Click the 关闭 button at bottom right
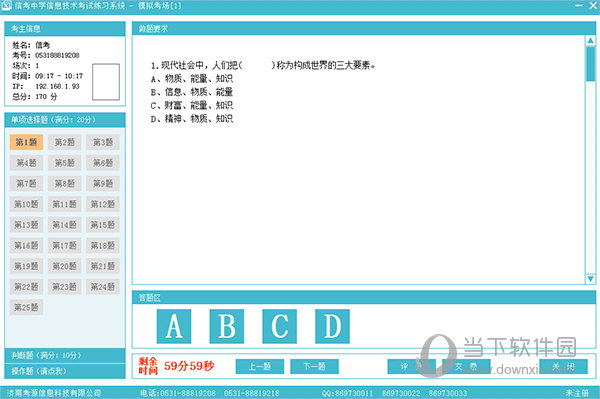The height and width of the screenshot is (399, 600). [x=564, y=366]
